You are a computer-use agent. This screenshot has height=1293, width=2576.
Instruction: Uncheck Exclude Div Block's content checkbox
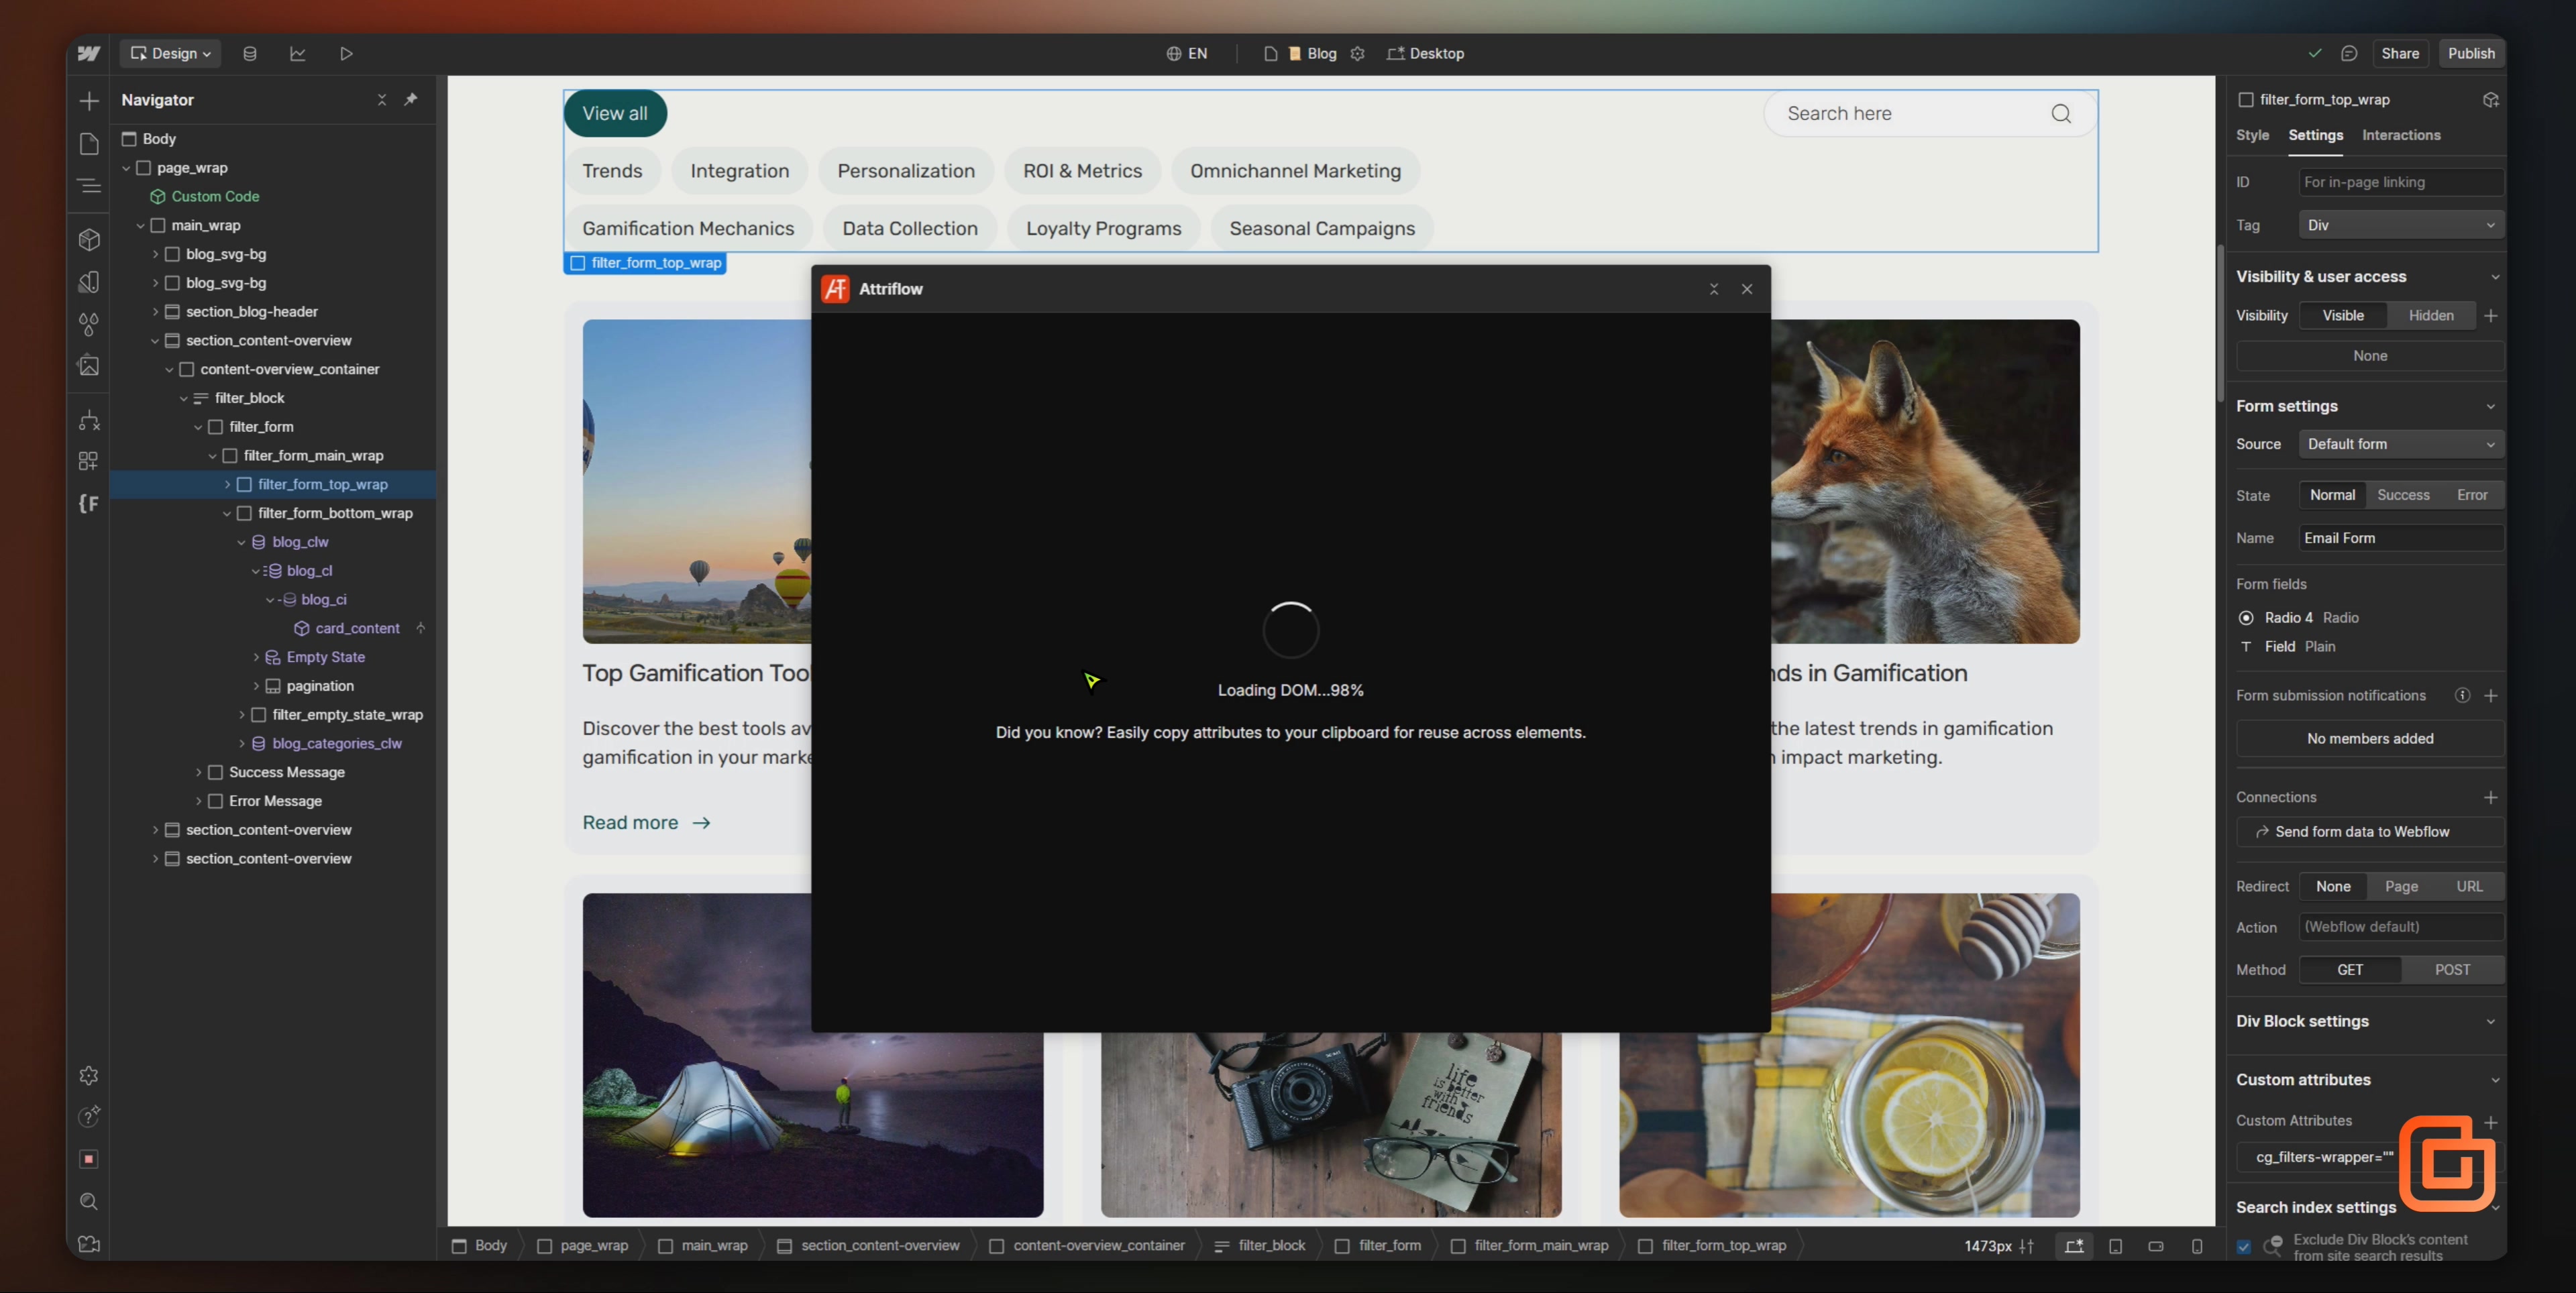(x=2244, y=1247)
